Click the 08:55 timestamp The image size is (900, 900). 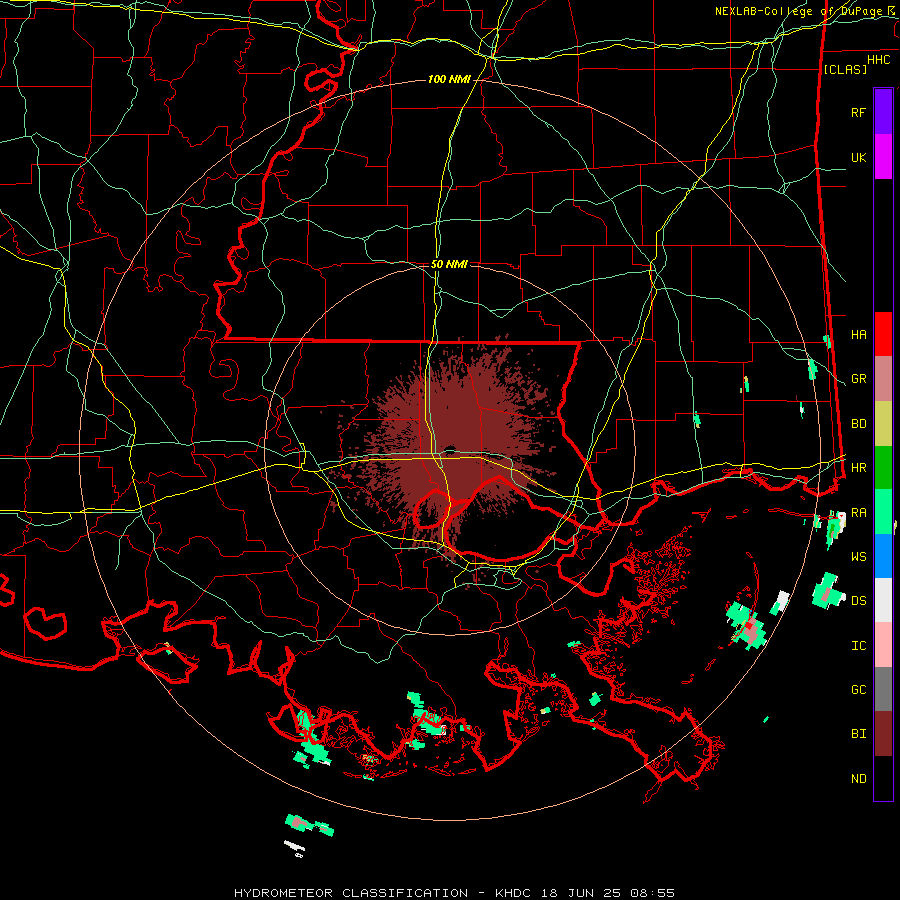tap(652, 893)
